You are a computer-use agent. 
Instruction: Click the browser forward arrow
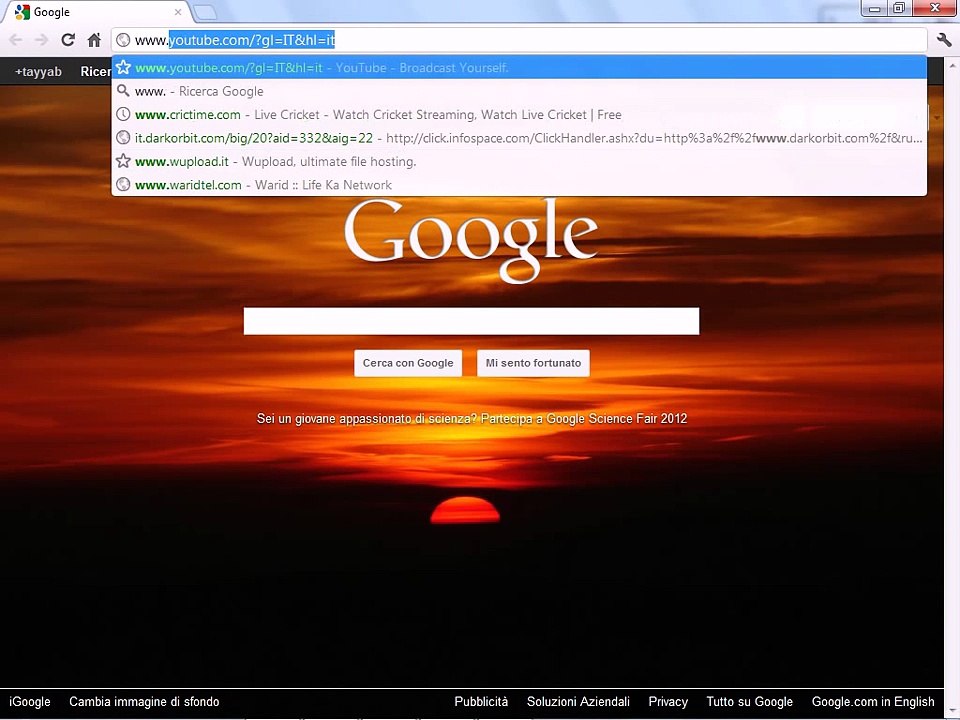coord(41,40)
